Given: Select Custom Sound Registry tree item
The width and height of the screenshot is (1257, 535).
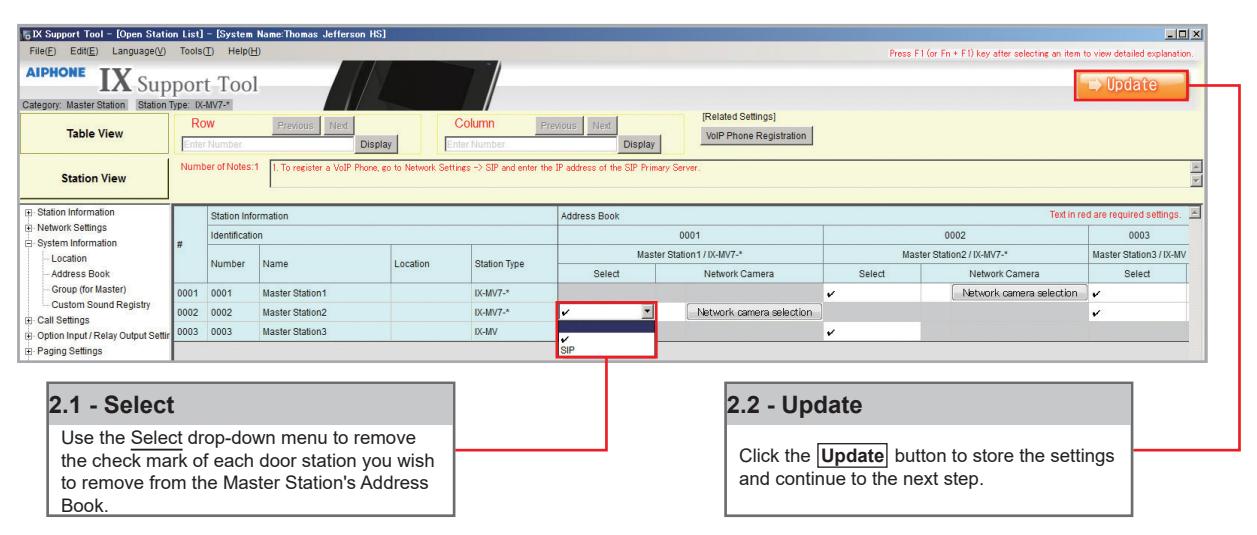Looking at the screenshot, I should click(100, 304).
